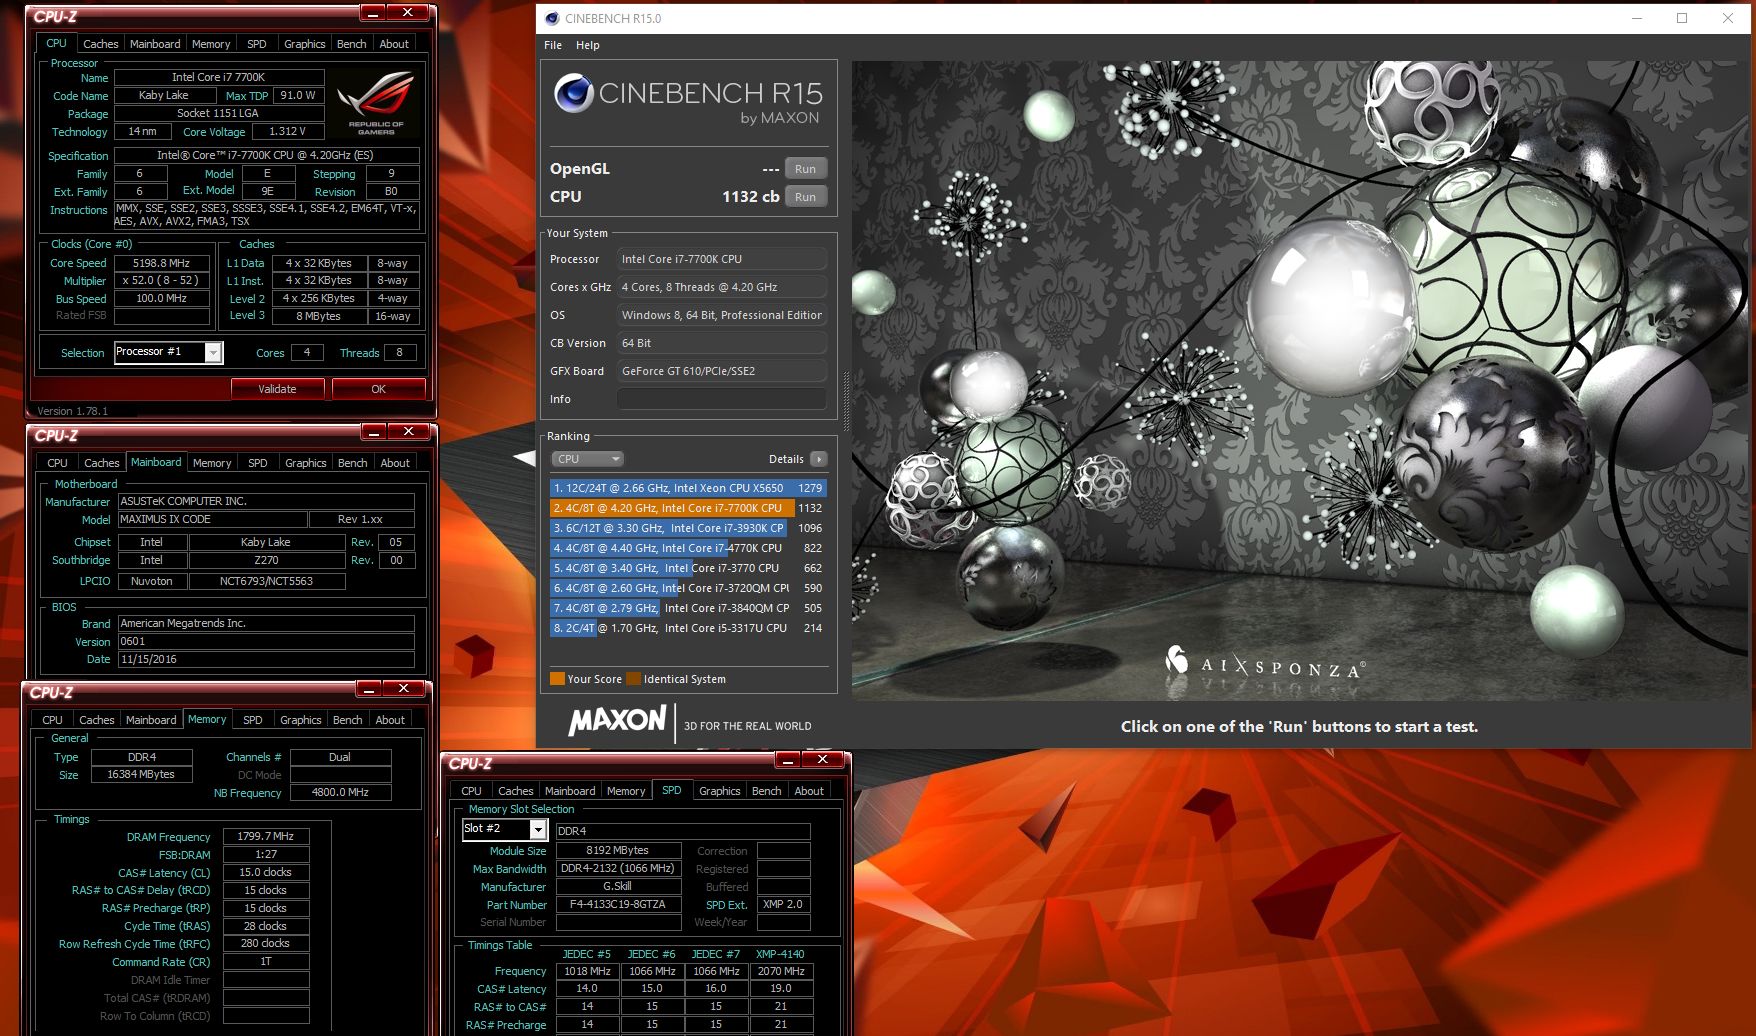Click the Core Voltage value 1.312 V
Image resolution: width=1756 pixels, height=1036 pixels.
coord(287,132)
